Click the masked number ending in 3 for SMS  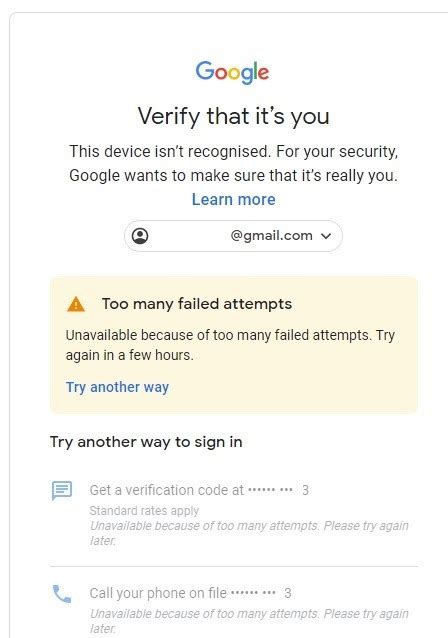coord(278,490)
